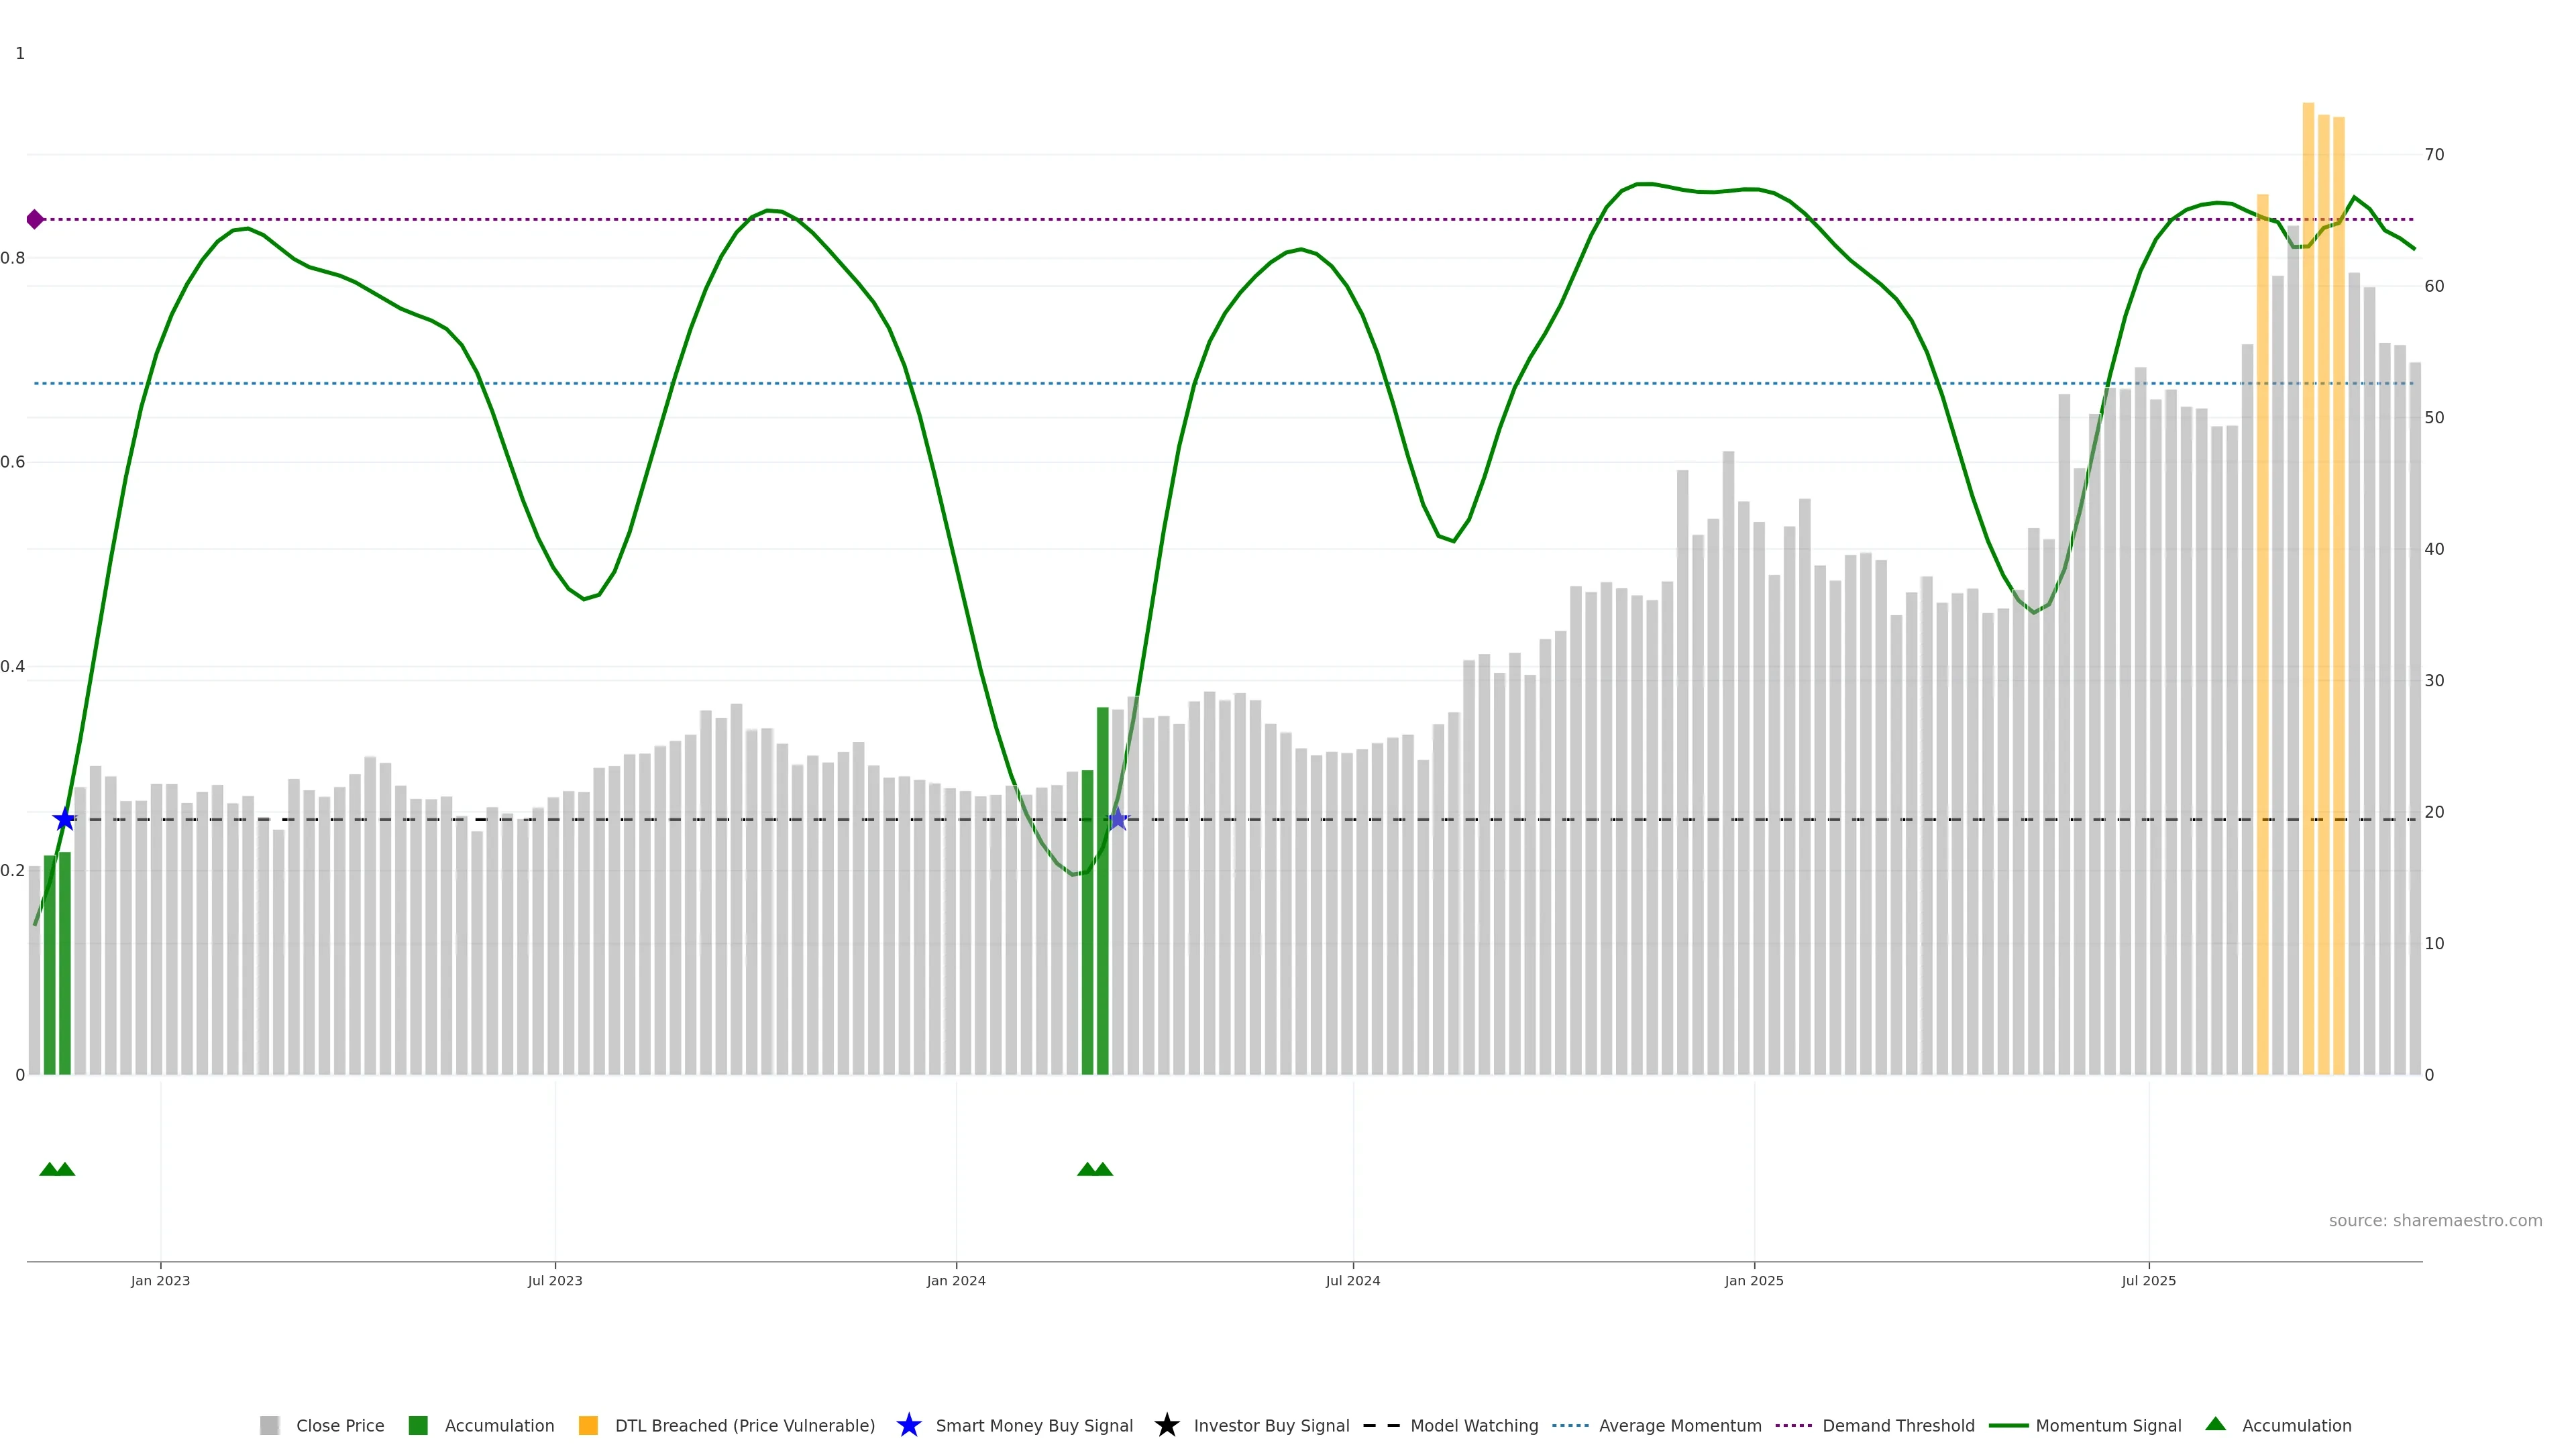
Task: Click the Jan 2025 axis label
Action: point(1753,1280)
